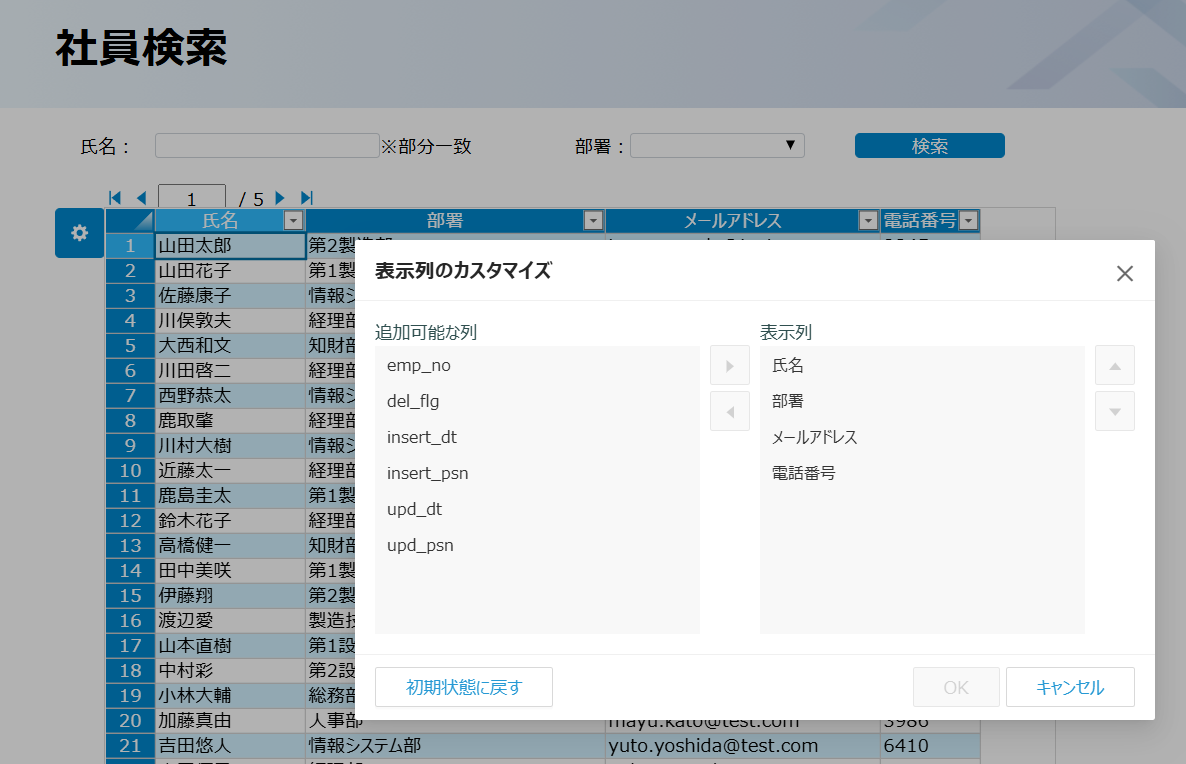Advance to the next results page
The width and height of the screenshot is (1186, 764).
coord(280,198)
